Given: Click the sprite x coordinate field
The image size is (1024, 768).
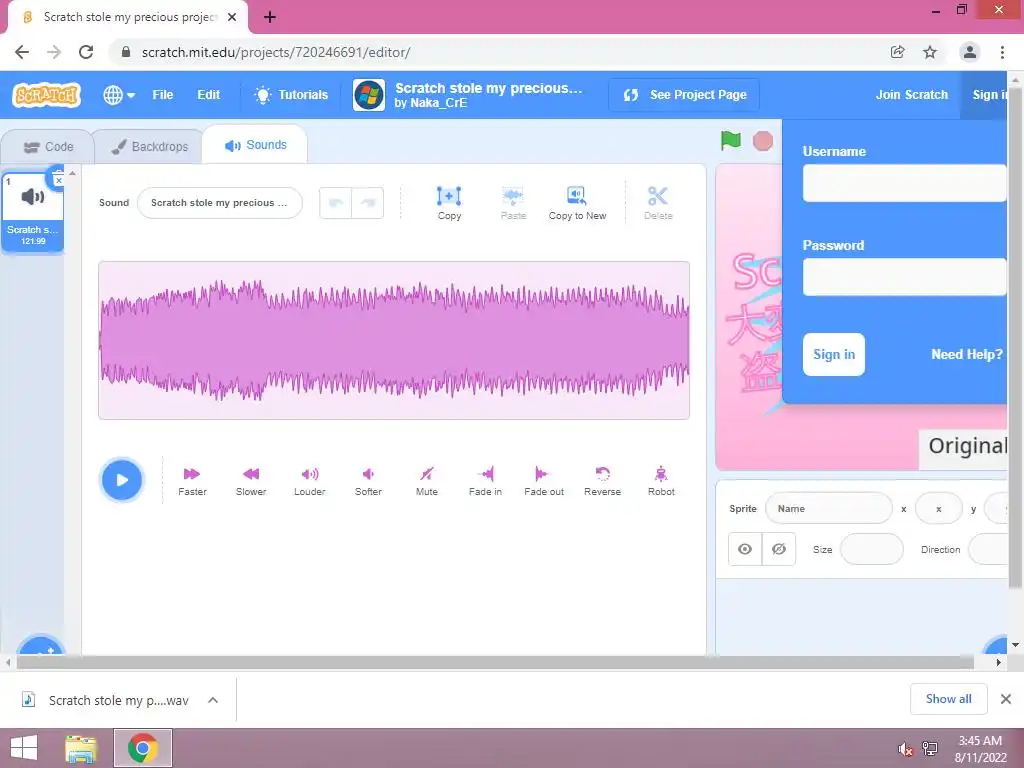Looking at the screenshot, I should tap(938, 509).
